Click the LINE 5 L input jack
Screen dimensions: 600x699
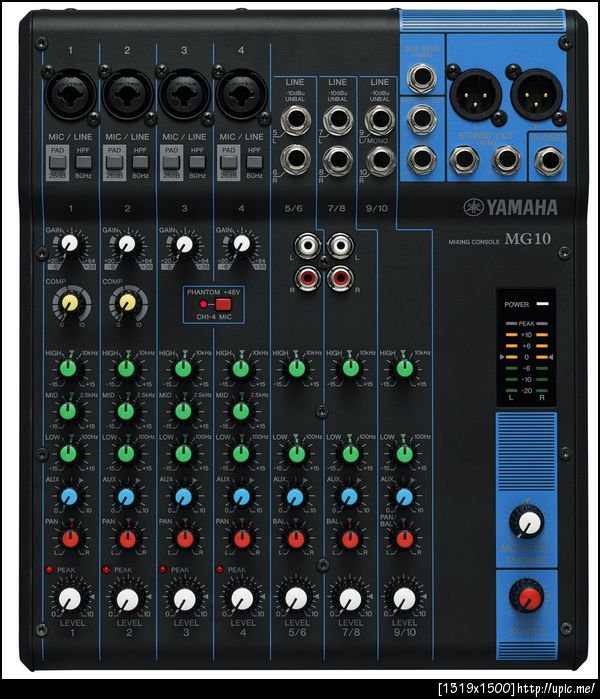pyautogui.click(x=296, y=119)
